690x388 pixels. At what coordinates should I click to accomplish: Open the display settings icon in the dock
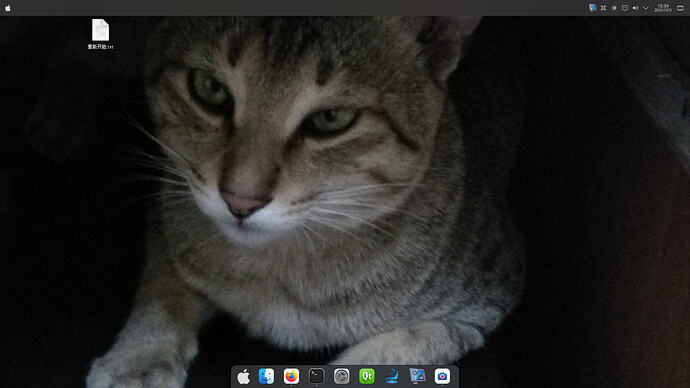pyautogui.click(x=417, y=376)
